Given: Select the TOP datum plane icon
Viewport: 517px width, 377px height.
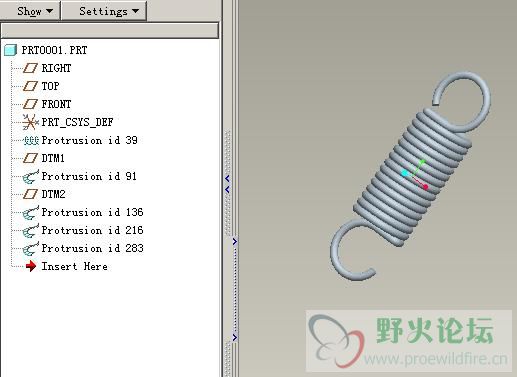Looking at the screenshot, I should (30, 86).
